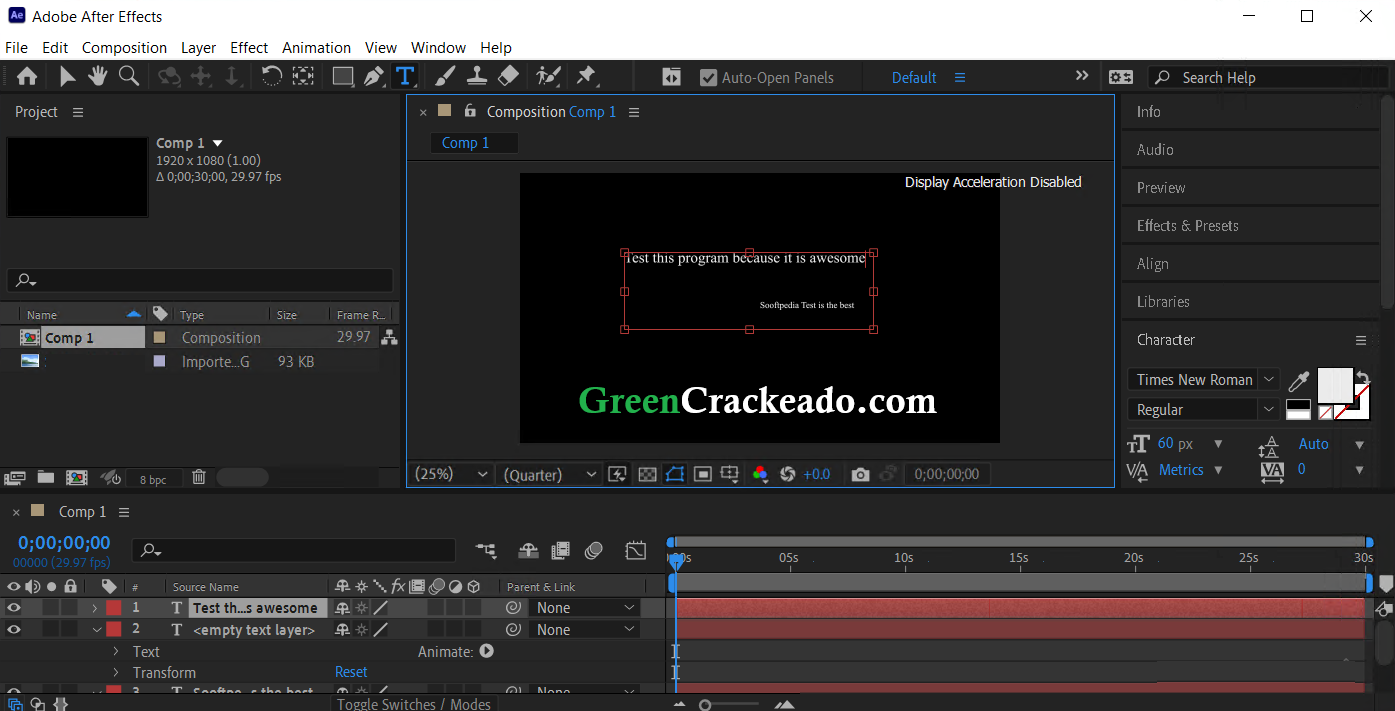Hide the 'Test th...s awesome' layer
Viewport: 1395px width, 711px height.
point(14,607)
